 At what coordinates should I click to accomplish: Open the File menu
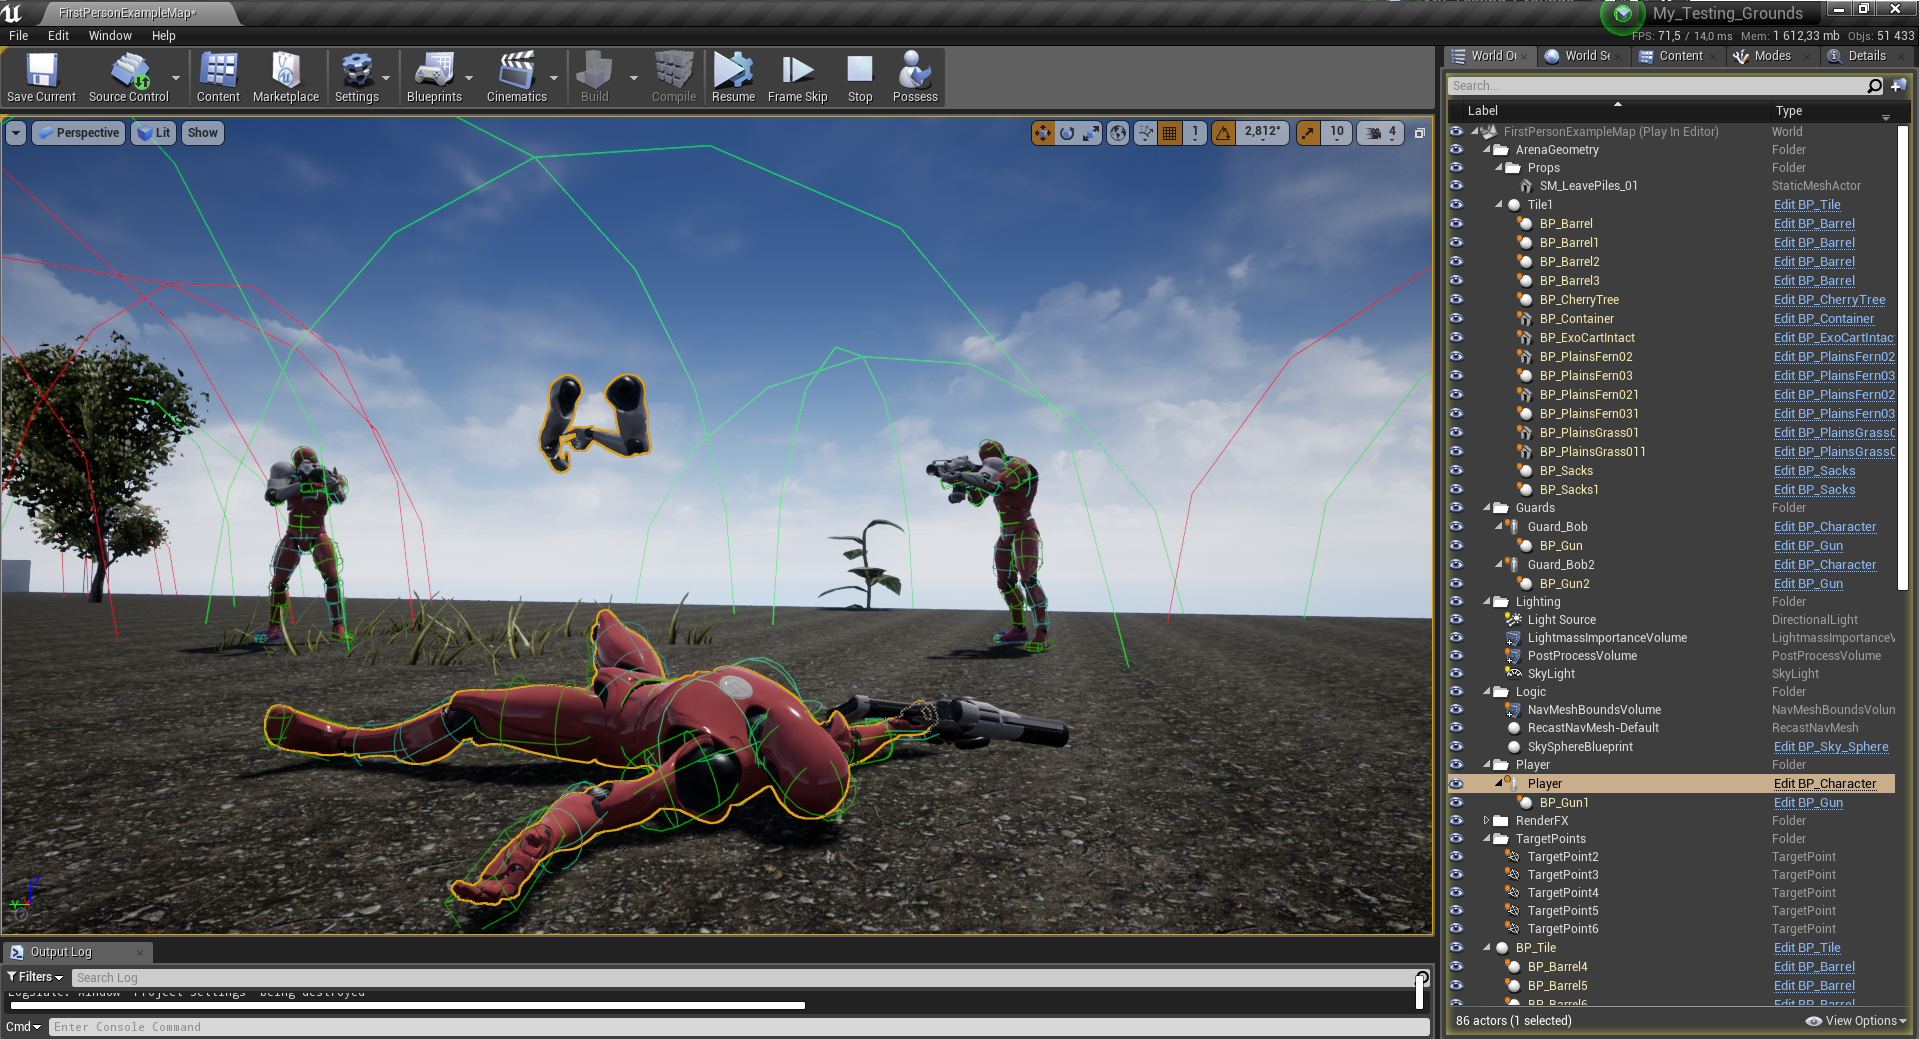(19, 36)
